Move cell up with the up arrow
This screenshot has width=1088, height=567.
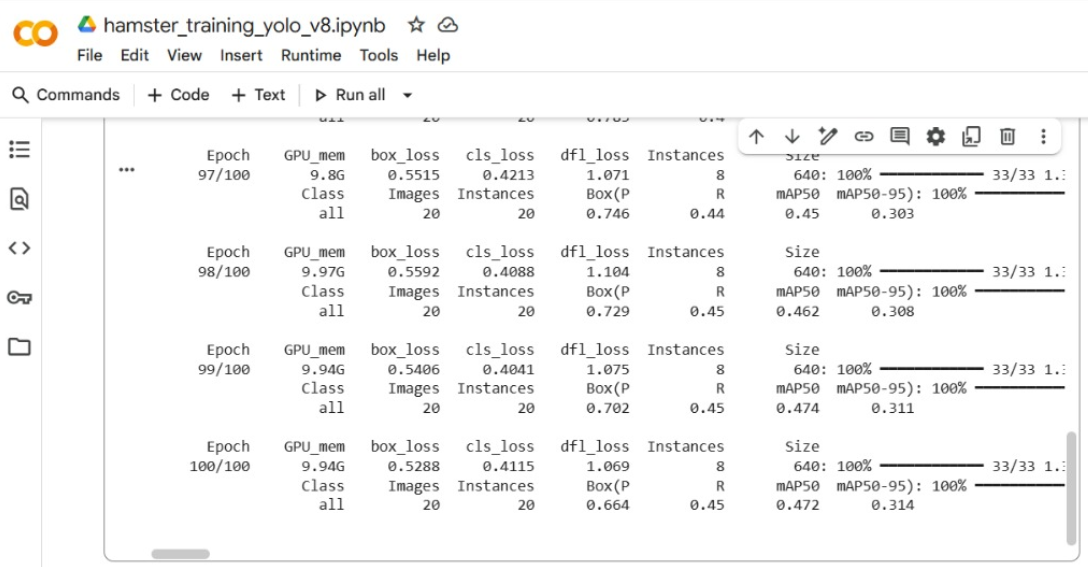click(757, 136)
